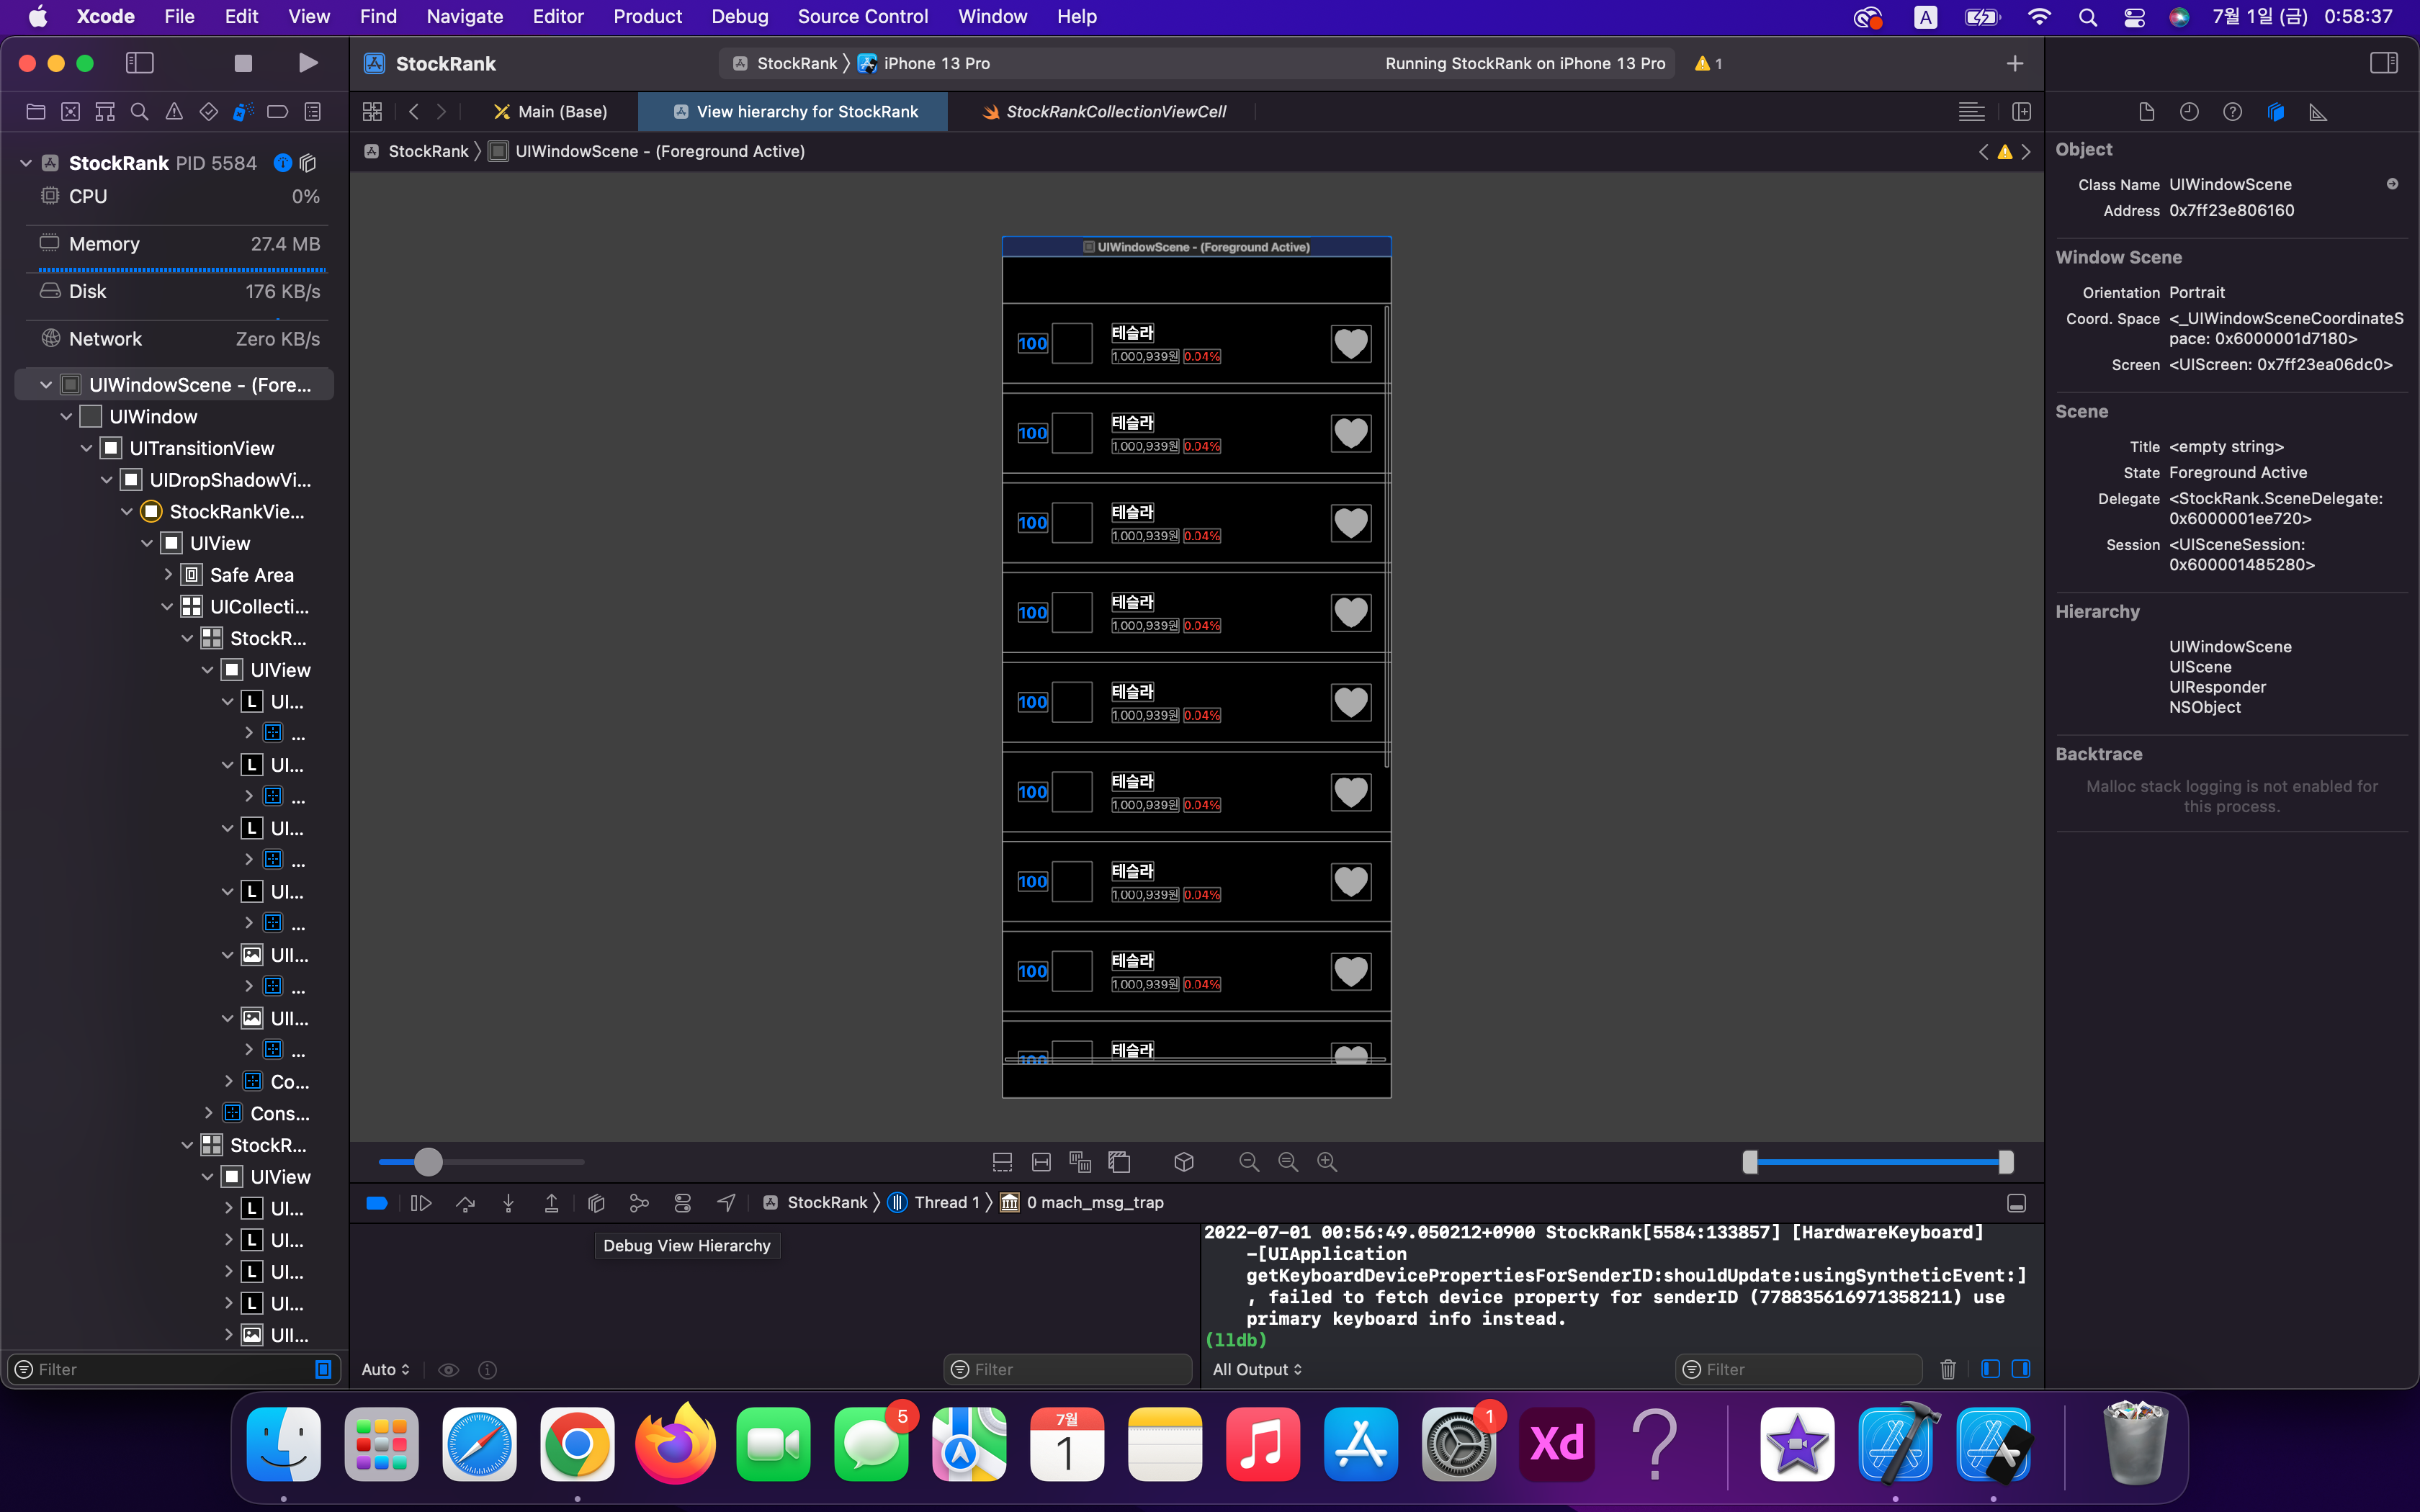Screen dimensions: 2420x1512
Task: Click the warning indicator in activity bar
Action: [x=1708, y=63]
